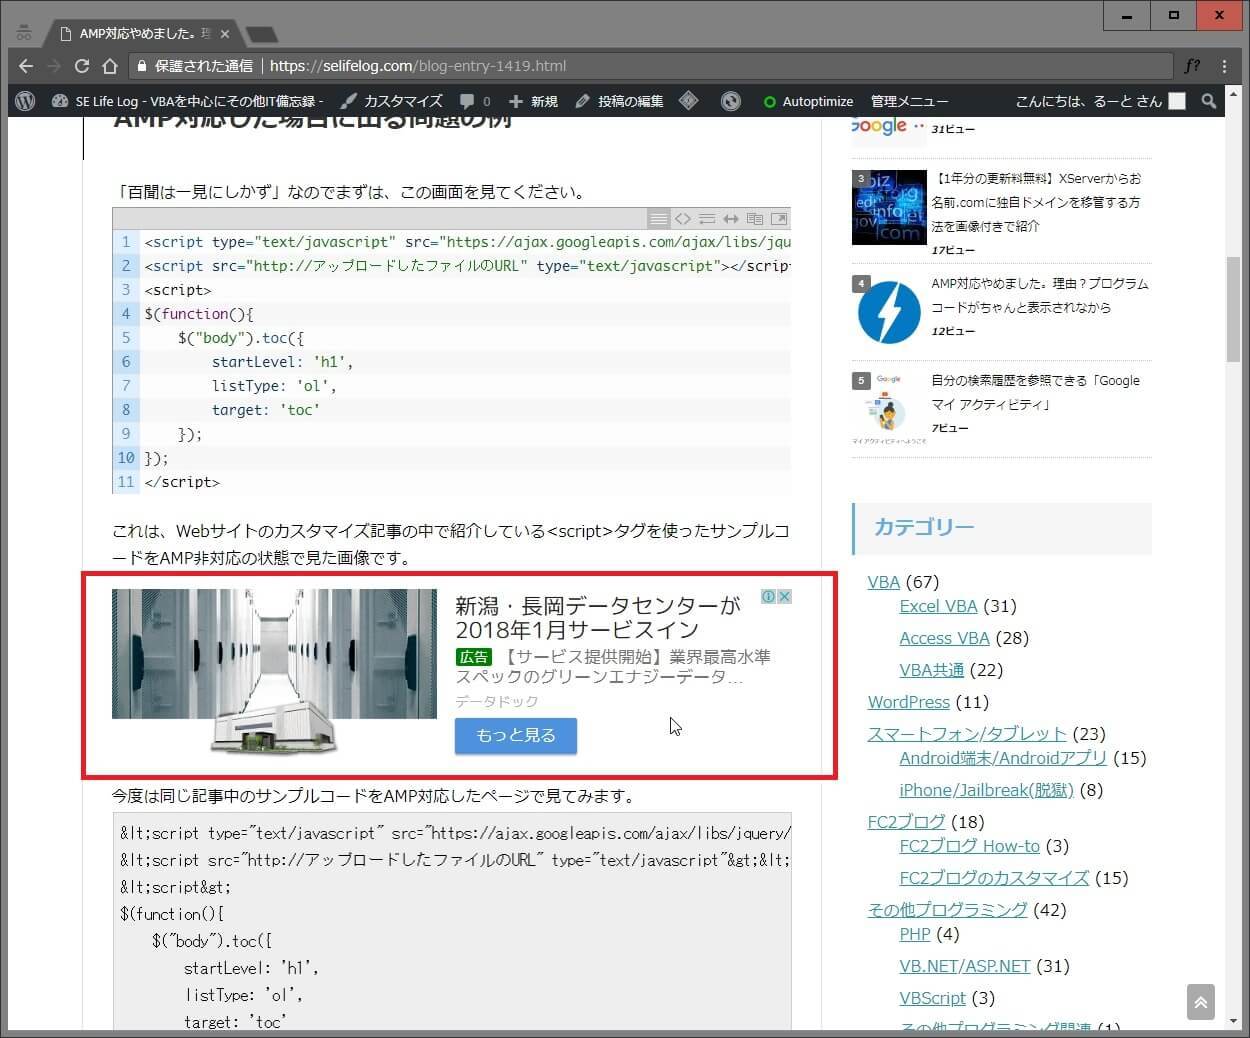Select 投稿の編集 in the admin bar
1250x1038 pixels.
pos(620,101)
